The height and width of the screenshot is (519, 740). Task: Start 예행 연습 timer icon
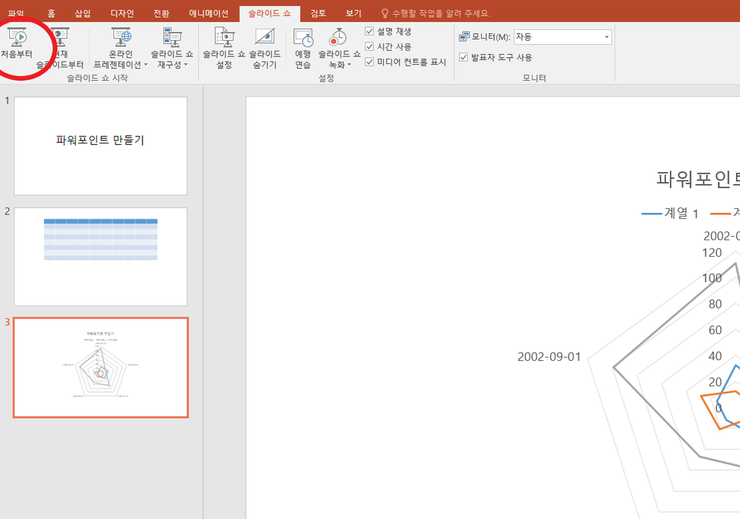pos(303,37)
